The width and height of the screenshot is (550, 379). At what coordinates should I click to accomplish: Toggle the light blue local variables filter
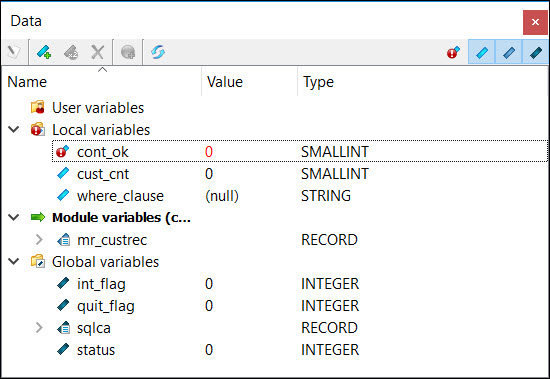pyautogui.click(x=482, y=53)
